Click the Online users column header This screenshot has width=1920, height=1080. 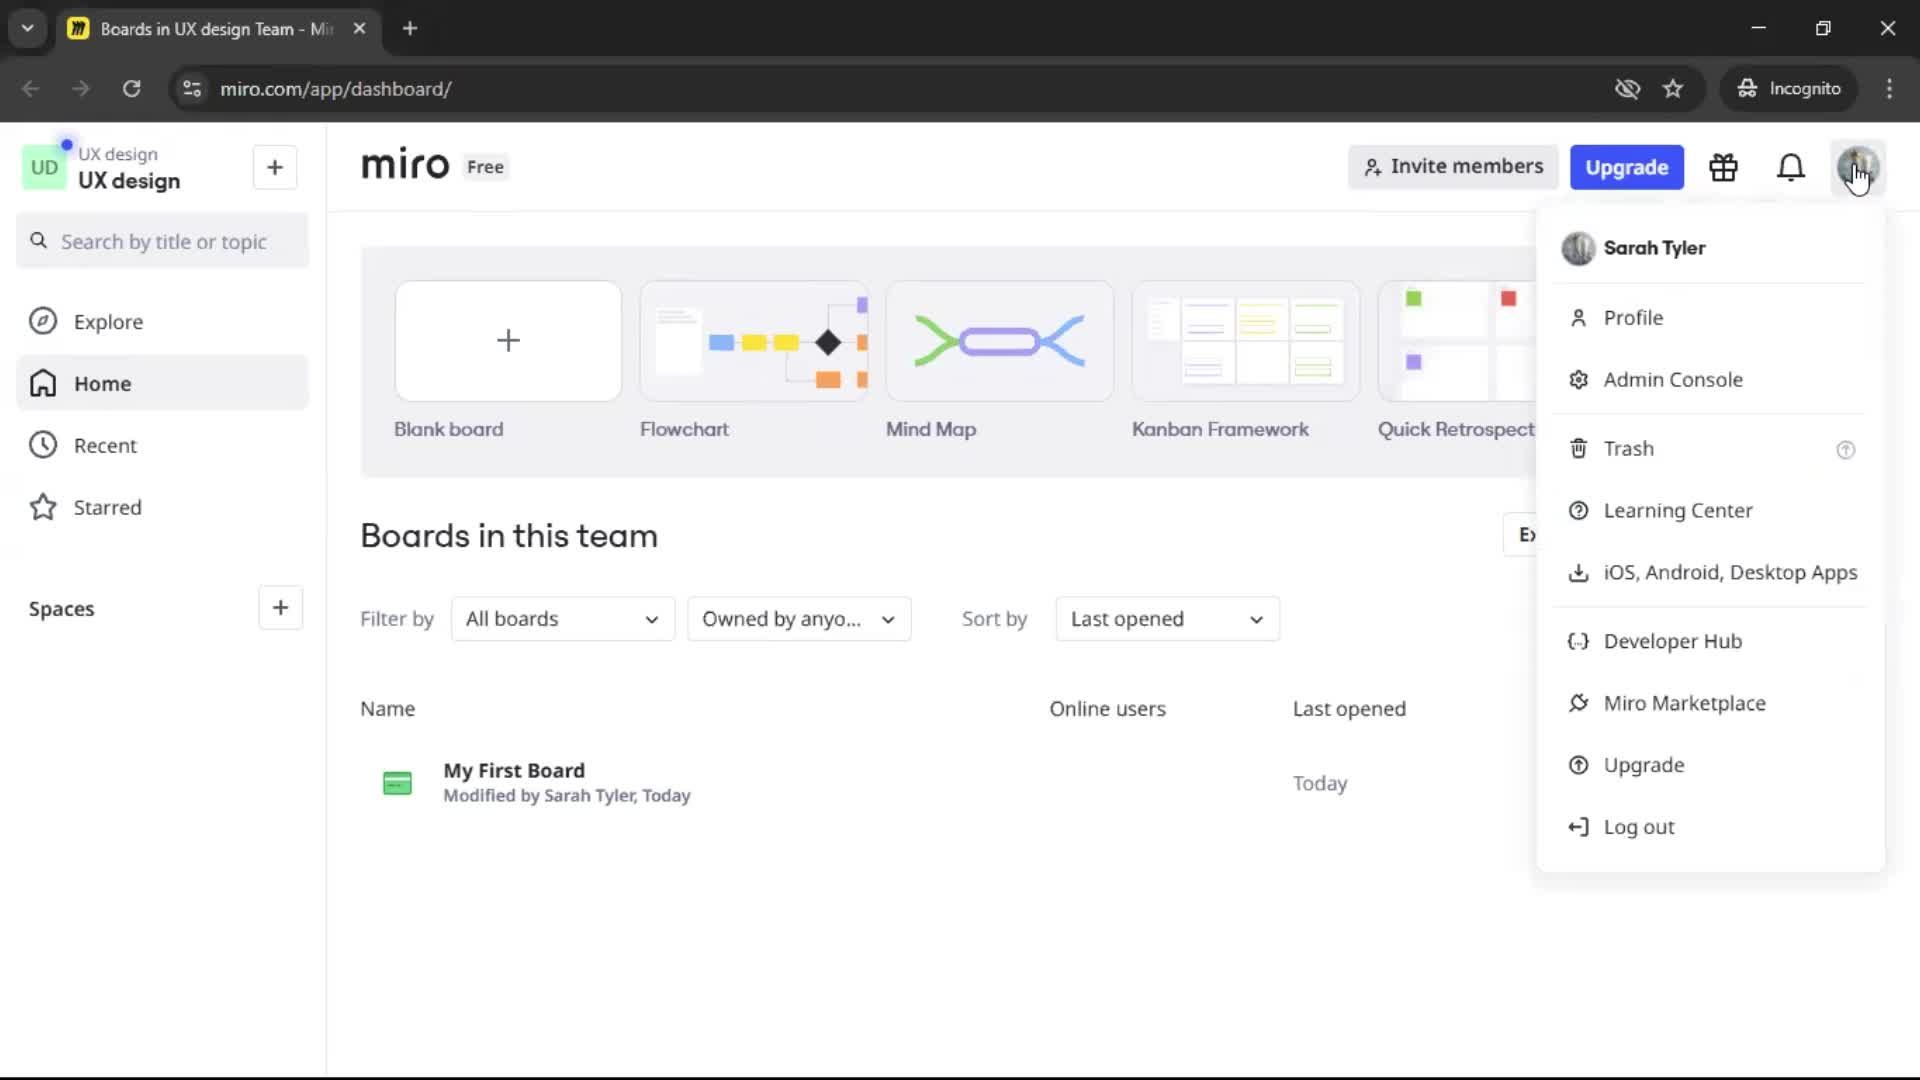click(1107, 709)
